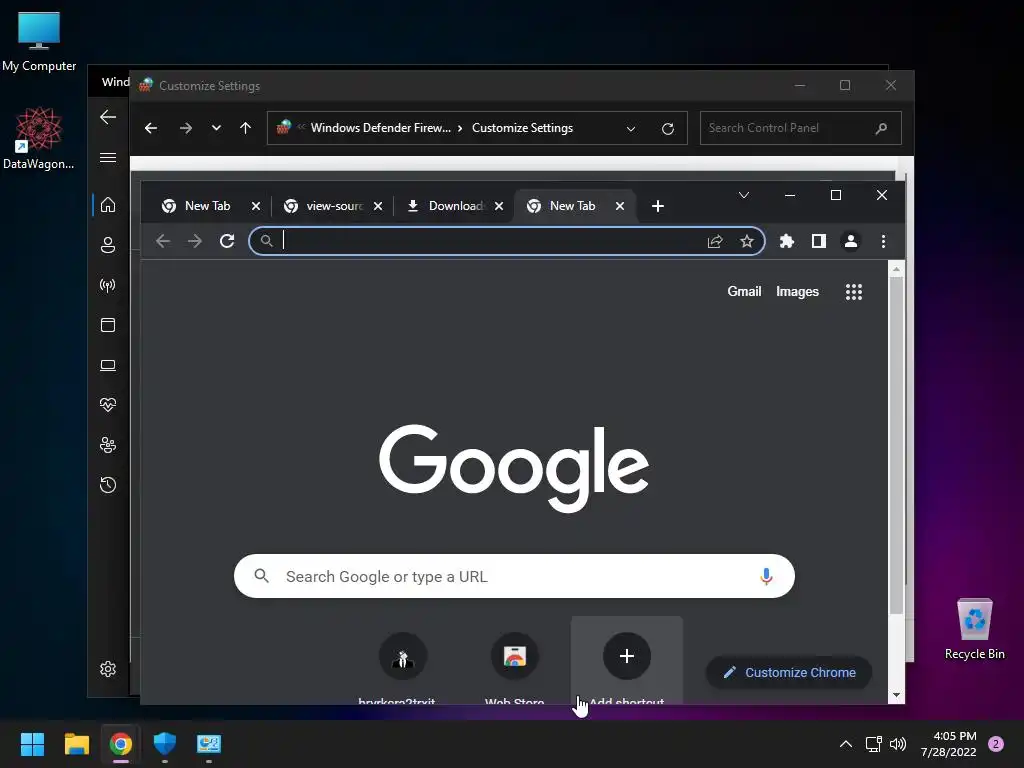Viewport: 1024px width, 768px height.
Task: Refresh the Customize Settings Control Panel window
Action: click(667, 129)
